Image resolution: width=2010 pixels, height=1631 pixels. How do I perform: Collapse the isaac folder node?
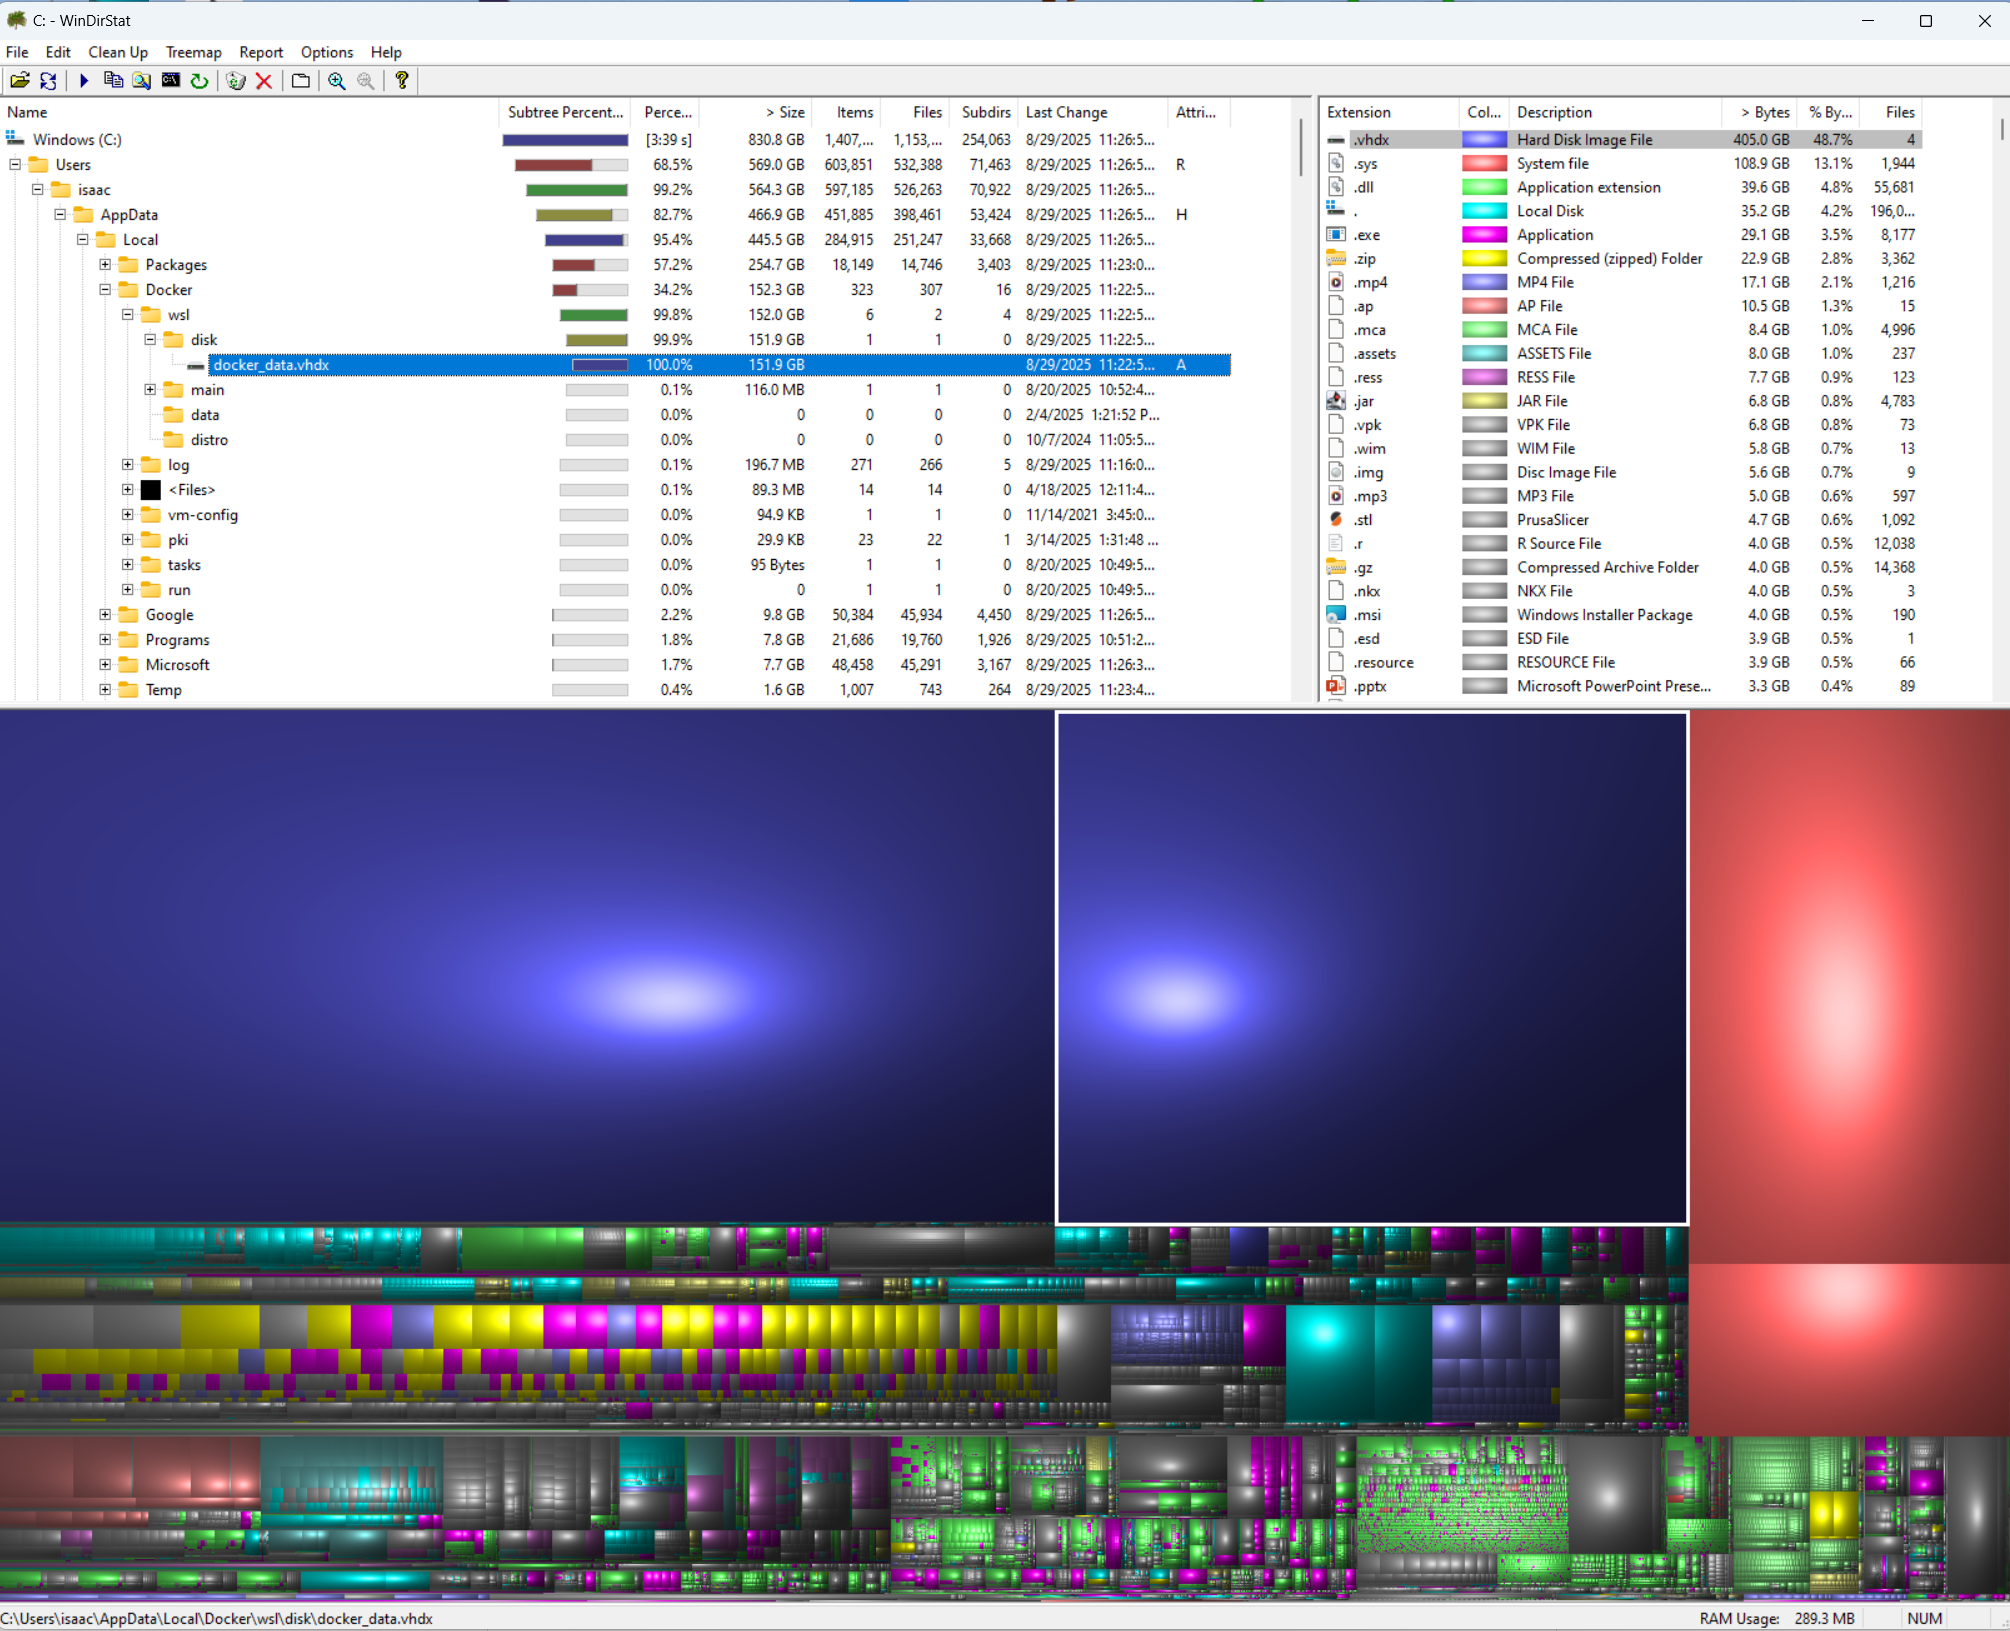pyautogui.click(x=38, y=190)
